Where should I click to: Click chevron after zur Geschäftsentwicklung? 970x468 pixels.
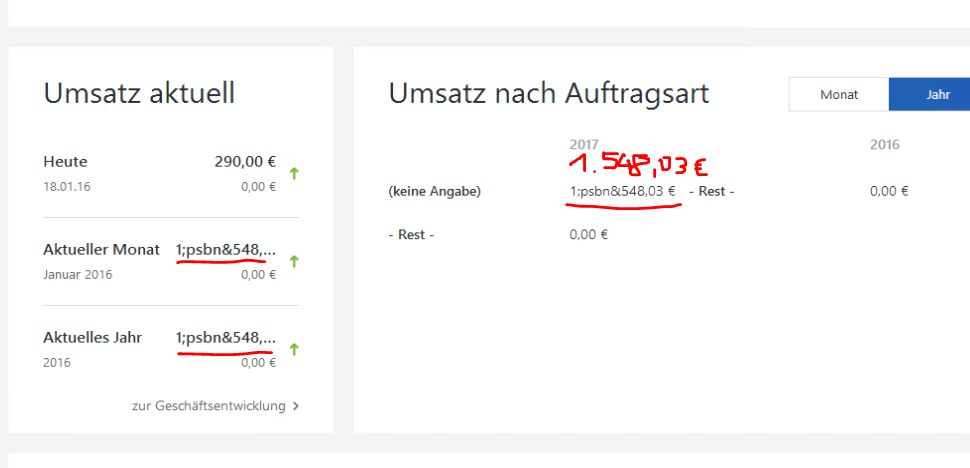tap(296, 406)
